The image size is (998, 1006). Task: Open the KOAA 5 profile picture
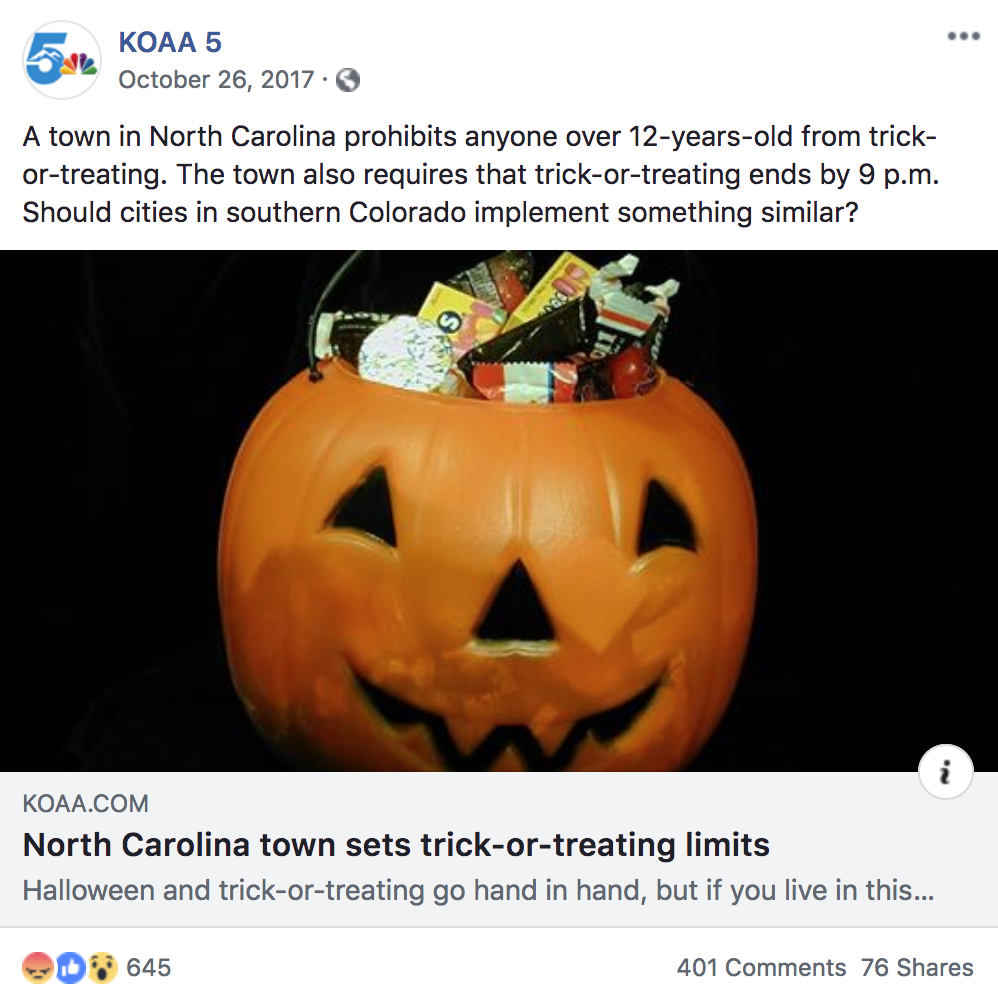pos(62,60)
